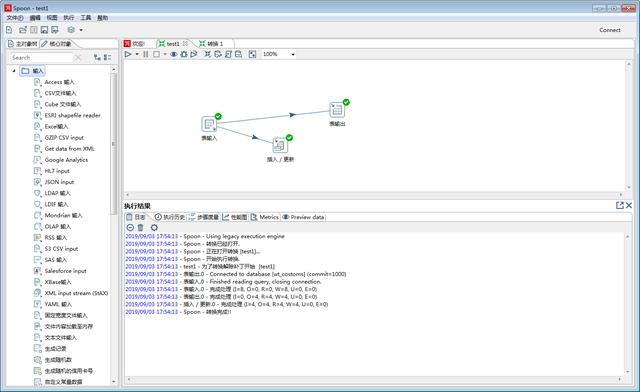Click the show error lines icon in log toolbar
This screenshot has height=392, width=640.
[x=130, y=227]
